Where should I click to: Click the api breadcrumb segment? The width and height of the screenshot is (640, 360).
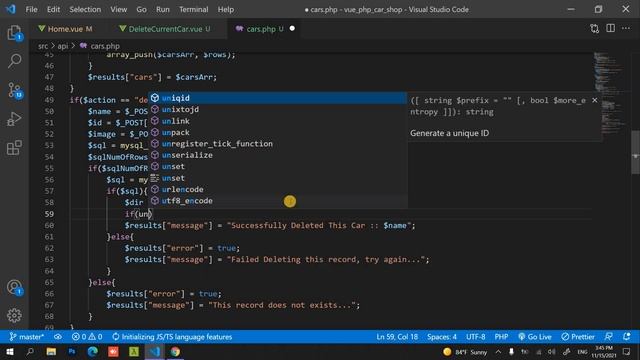tap(62, 46)
